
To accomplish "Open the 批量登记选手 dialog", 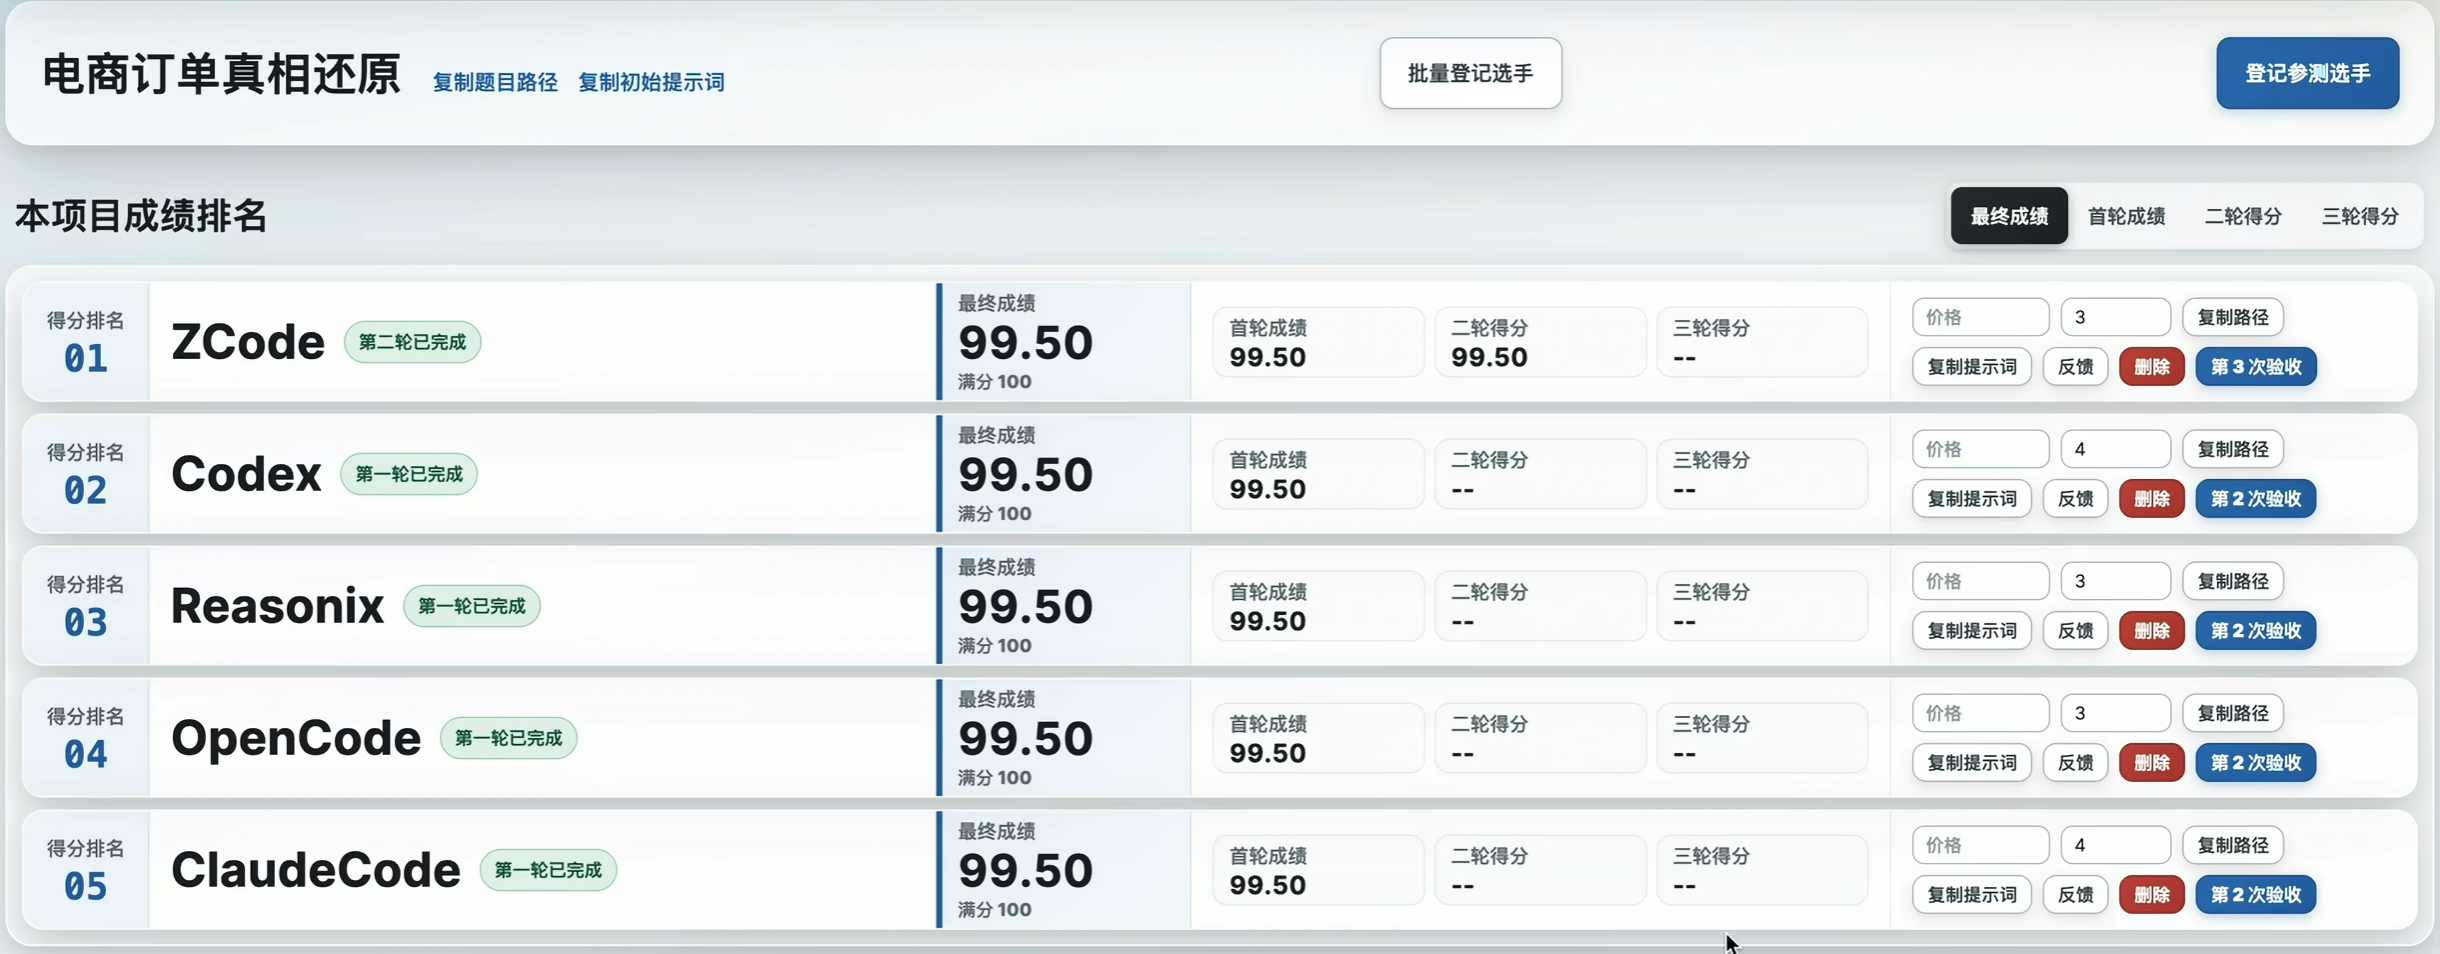I will pos(1470,73).
